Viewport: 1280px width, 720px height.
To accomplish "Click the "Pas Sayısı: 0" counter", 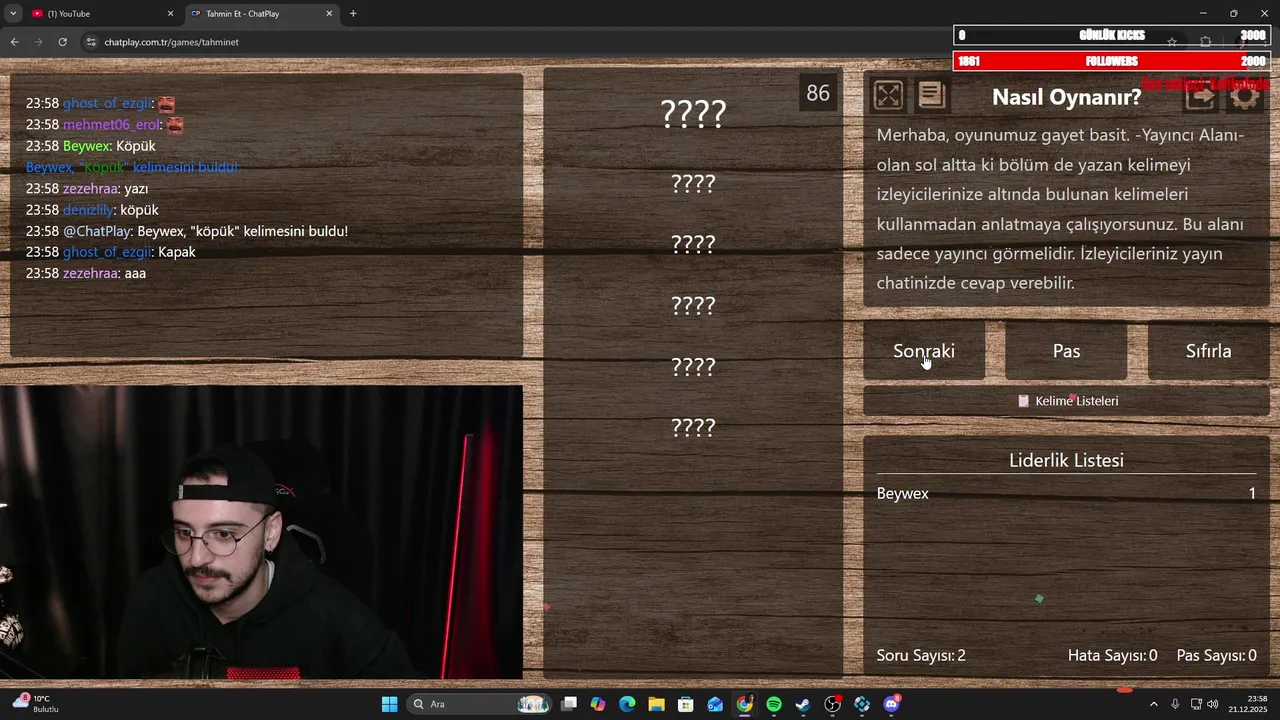I will coord(1217,656).
